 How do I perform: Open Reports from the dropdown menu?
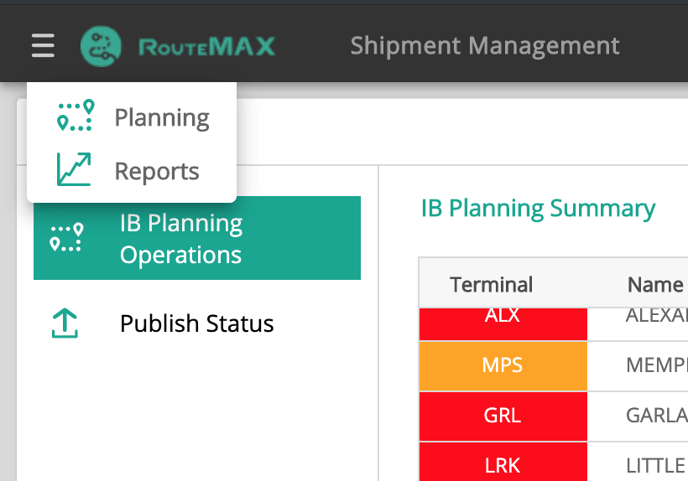point(156,171)
